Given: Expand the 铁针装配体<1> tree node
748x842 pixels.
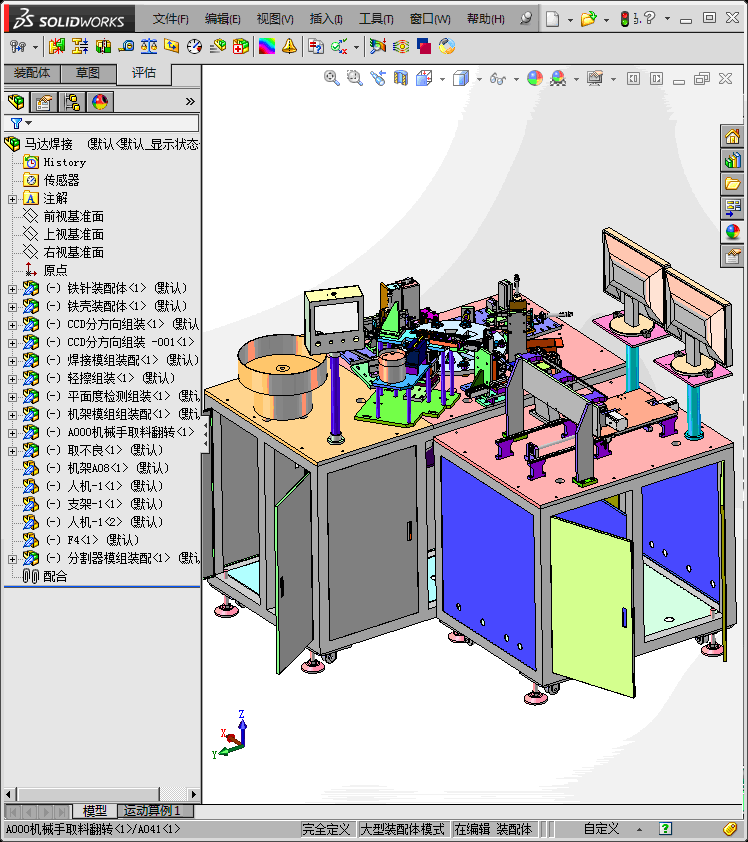Looking at the screenshot, I should 12,289.
